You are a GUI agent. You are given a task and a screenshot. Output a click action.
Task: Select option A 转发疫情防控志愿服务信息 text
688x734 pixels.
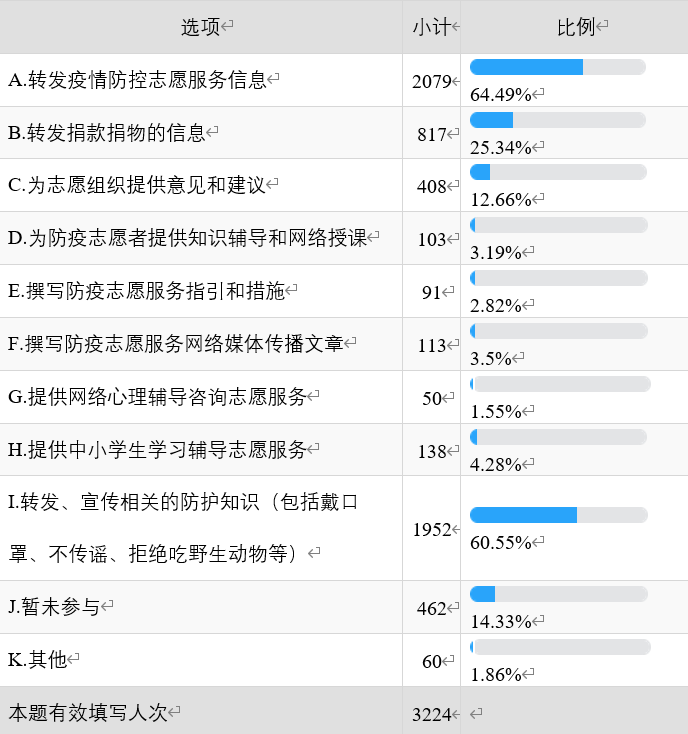coord(137,80)
